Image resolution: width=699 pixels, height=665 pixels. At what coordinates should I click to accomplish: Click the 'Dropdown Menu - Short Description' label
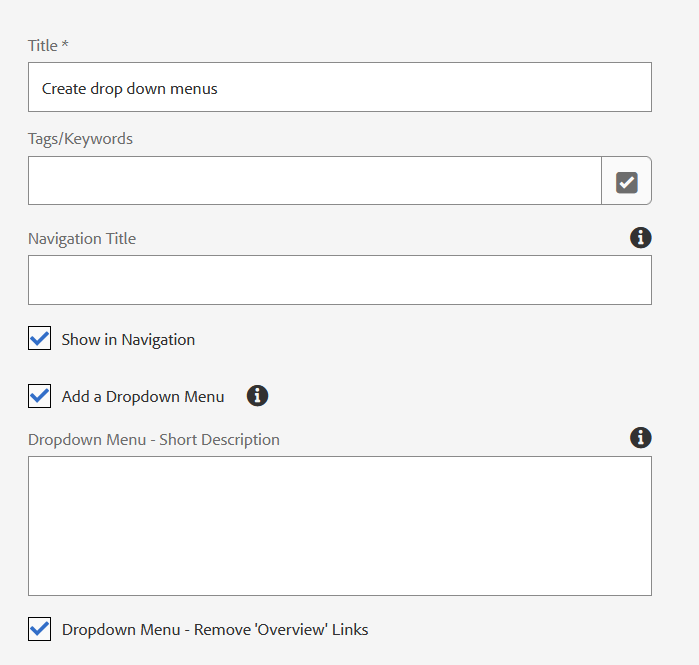pos(154,440)
